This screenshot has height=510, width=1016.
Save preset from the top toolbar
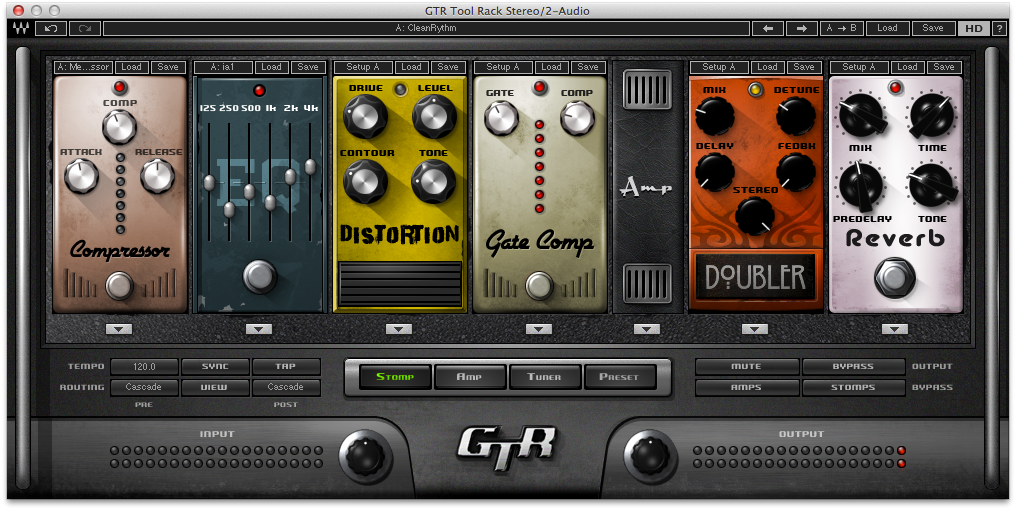932,29
